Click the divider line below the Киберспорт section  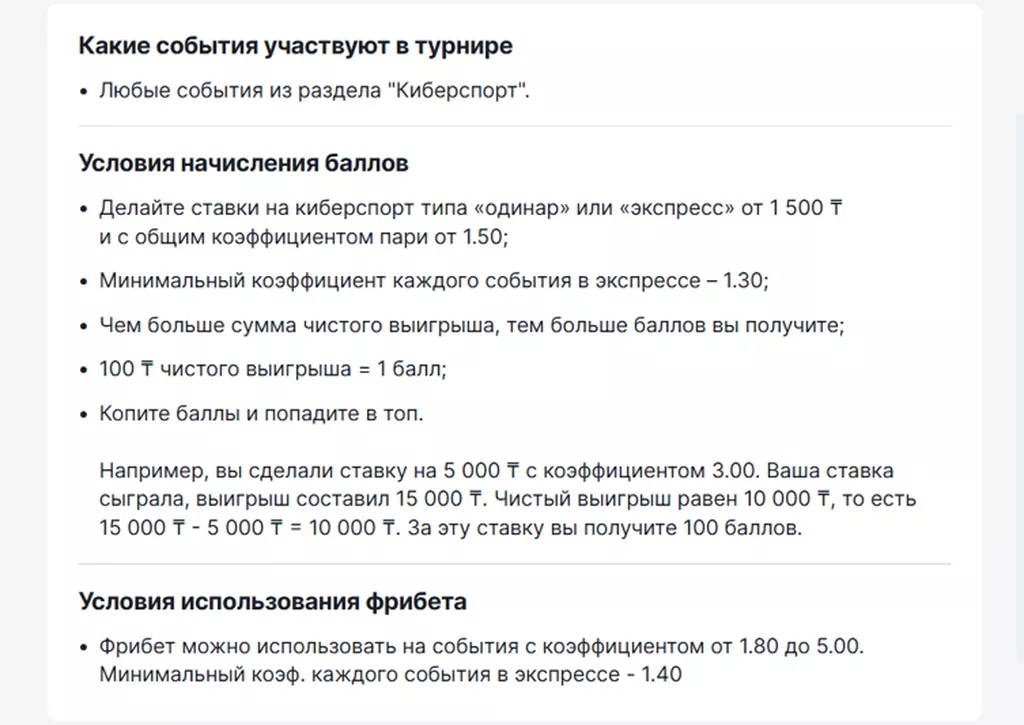[x=515, y=126]
